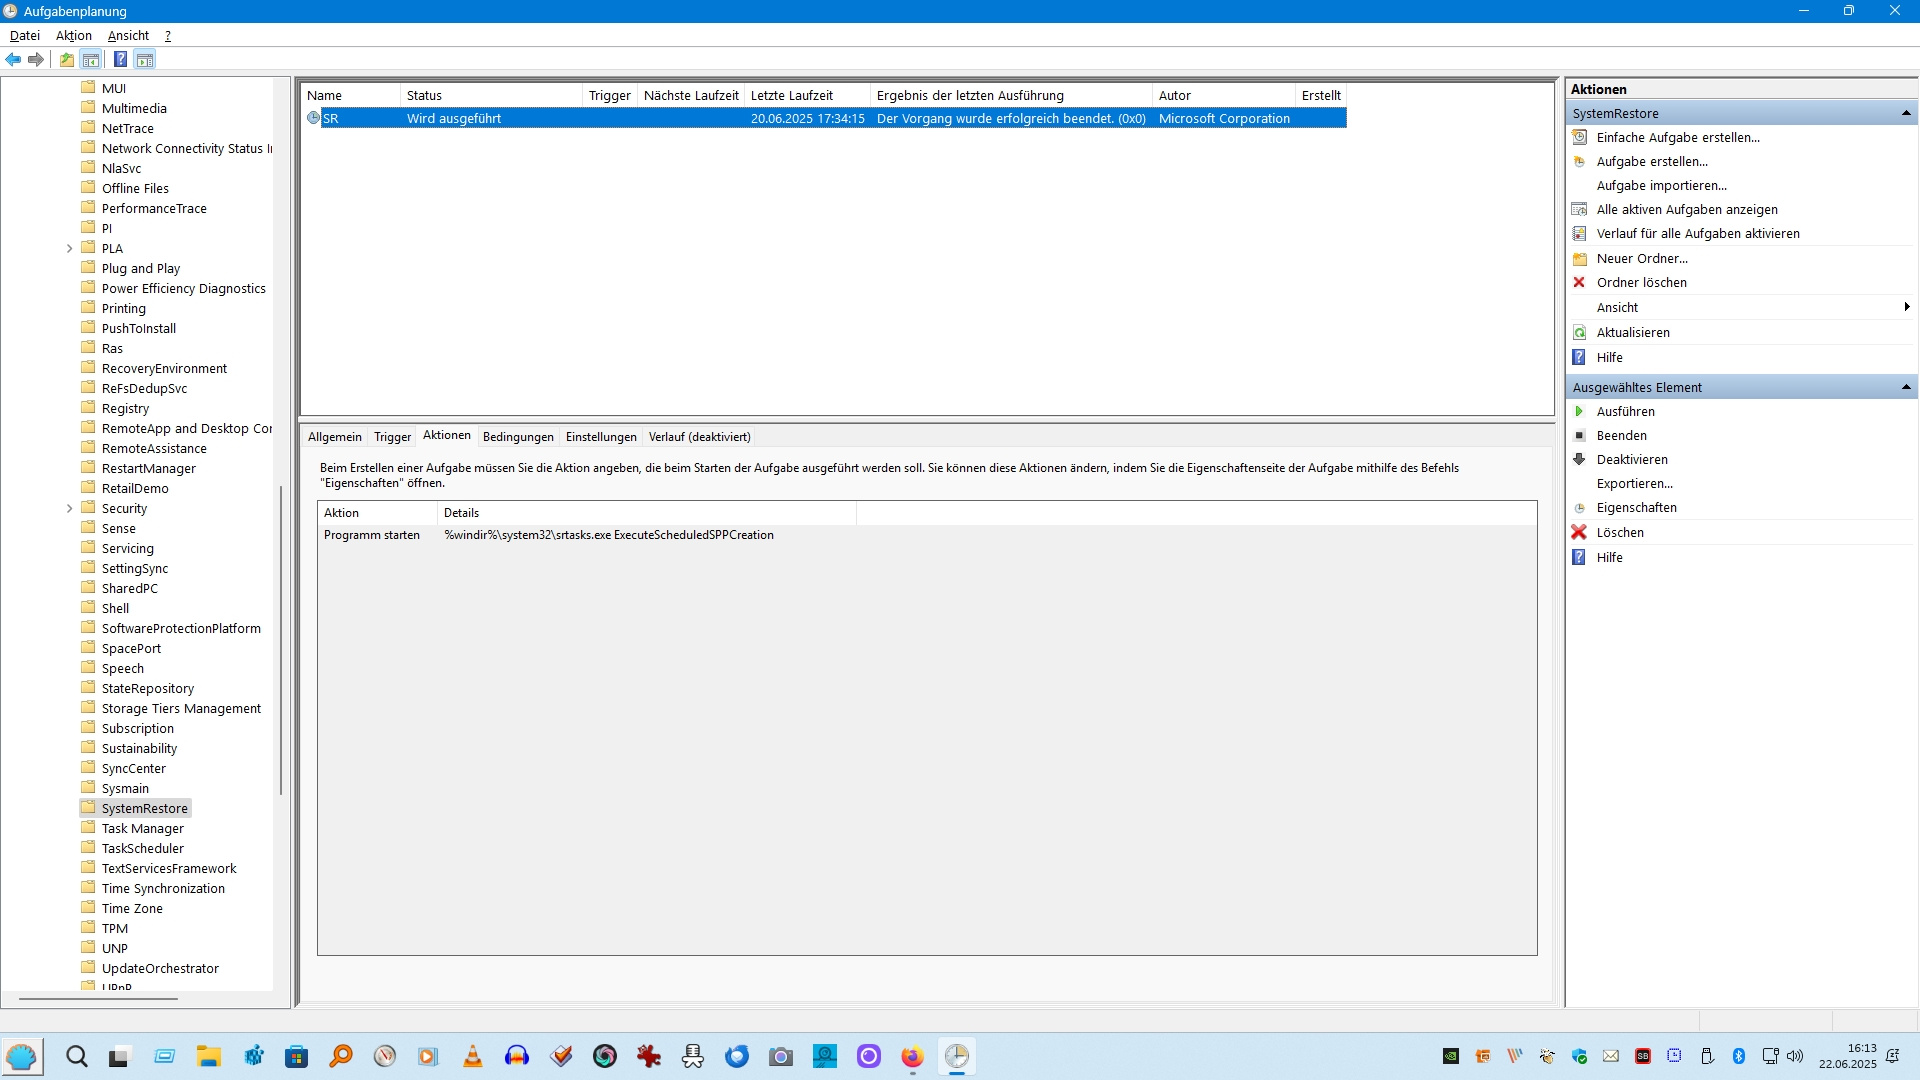Viewport: 1920px width, 1080px height.
Task: Click the blue help toolbar icon
Action: pyautogui.click(x=120, y=60)
